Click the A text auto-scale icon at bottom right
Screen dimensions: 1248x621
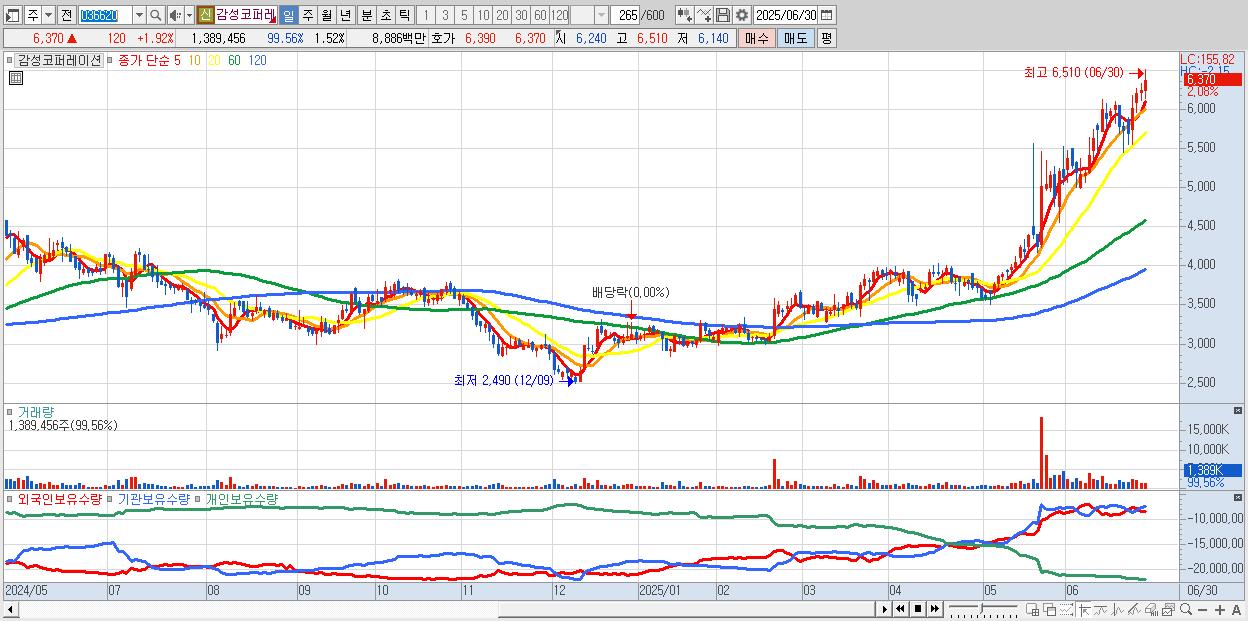pyautogui.click(x=1237, y=610)
